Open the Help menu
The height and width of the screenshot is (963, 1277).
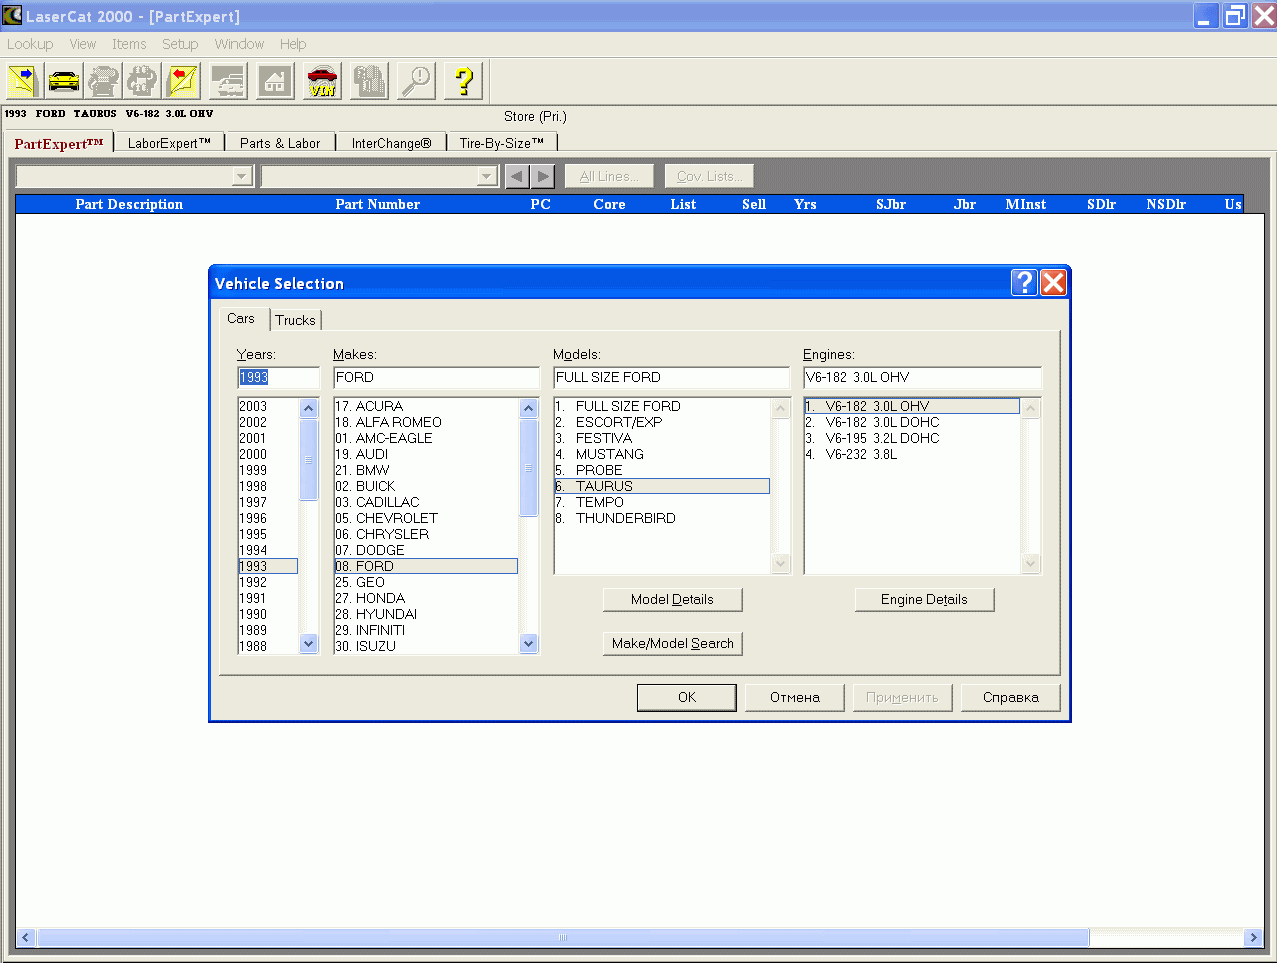pyautogui.click(x=293, y=44)
